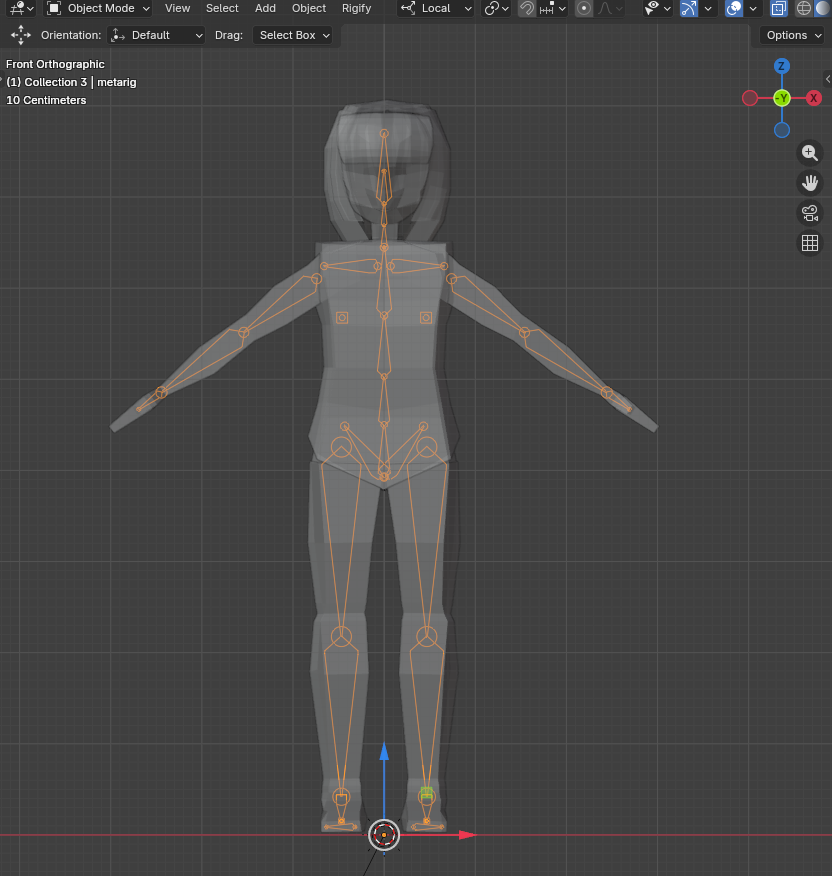Screen dimensions: 832x876
Task: Click the "Front Orthographic" view label
Action: click(55, 64)
